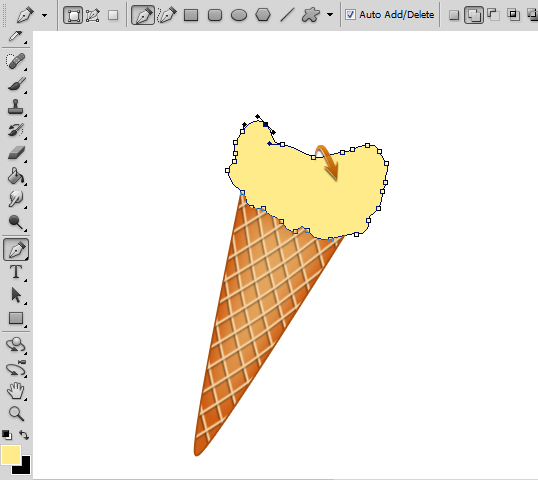
Task: Select the 3D Orbit camera tool
Action: click(x=15, y=368)
